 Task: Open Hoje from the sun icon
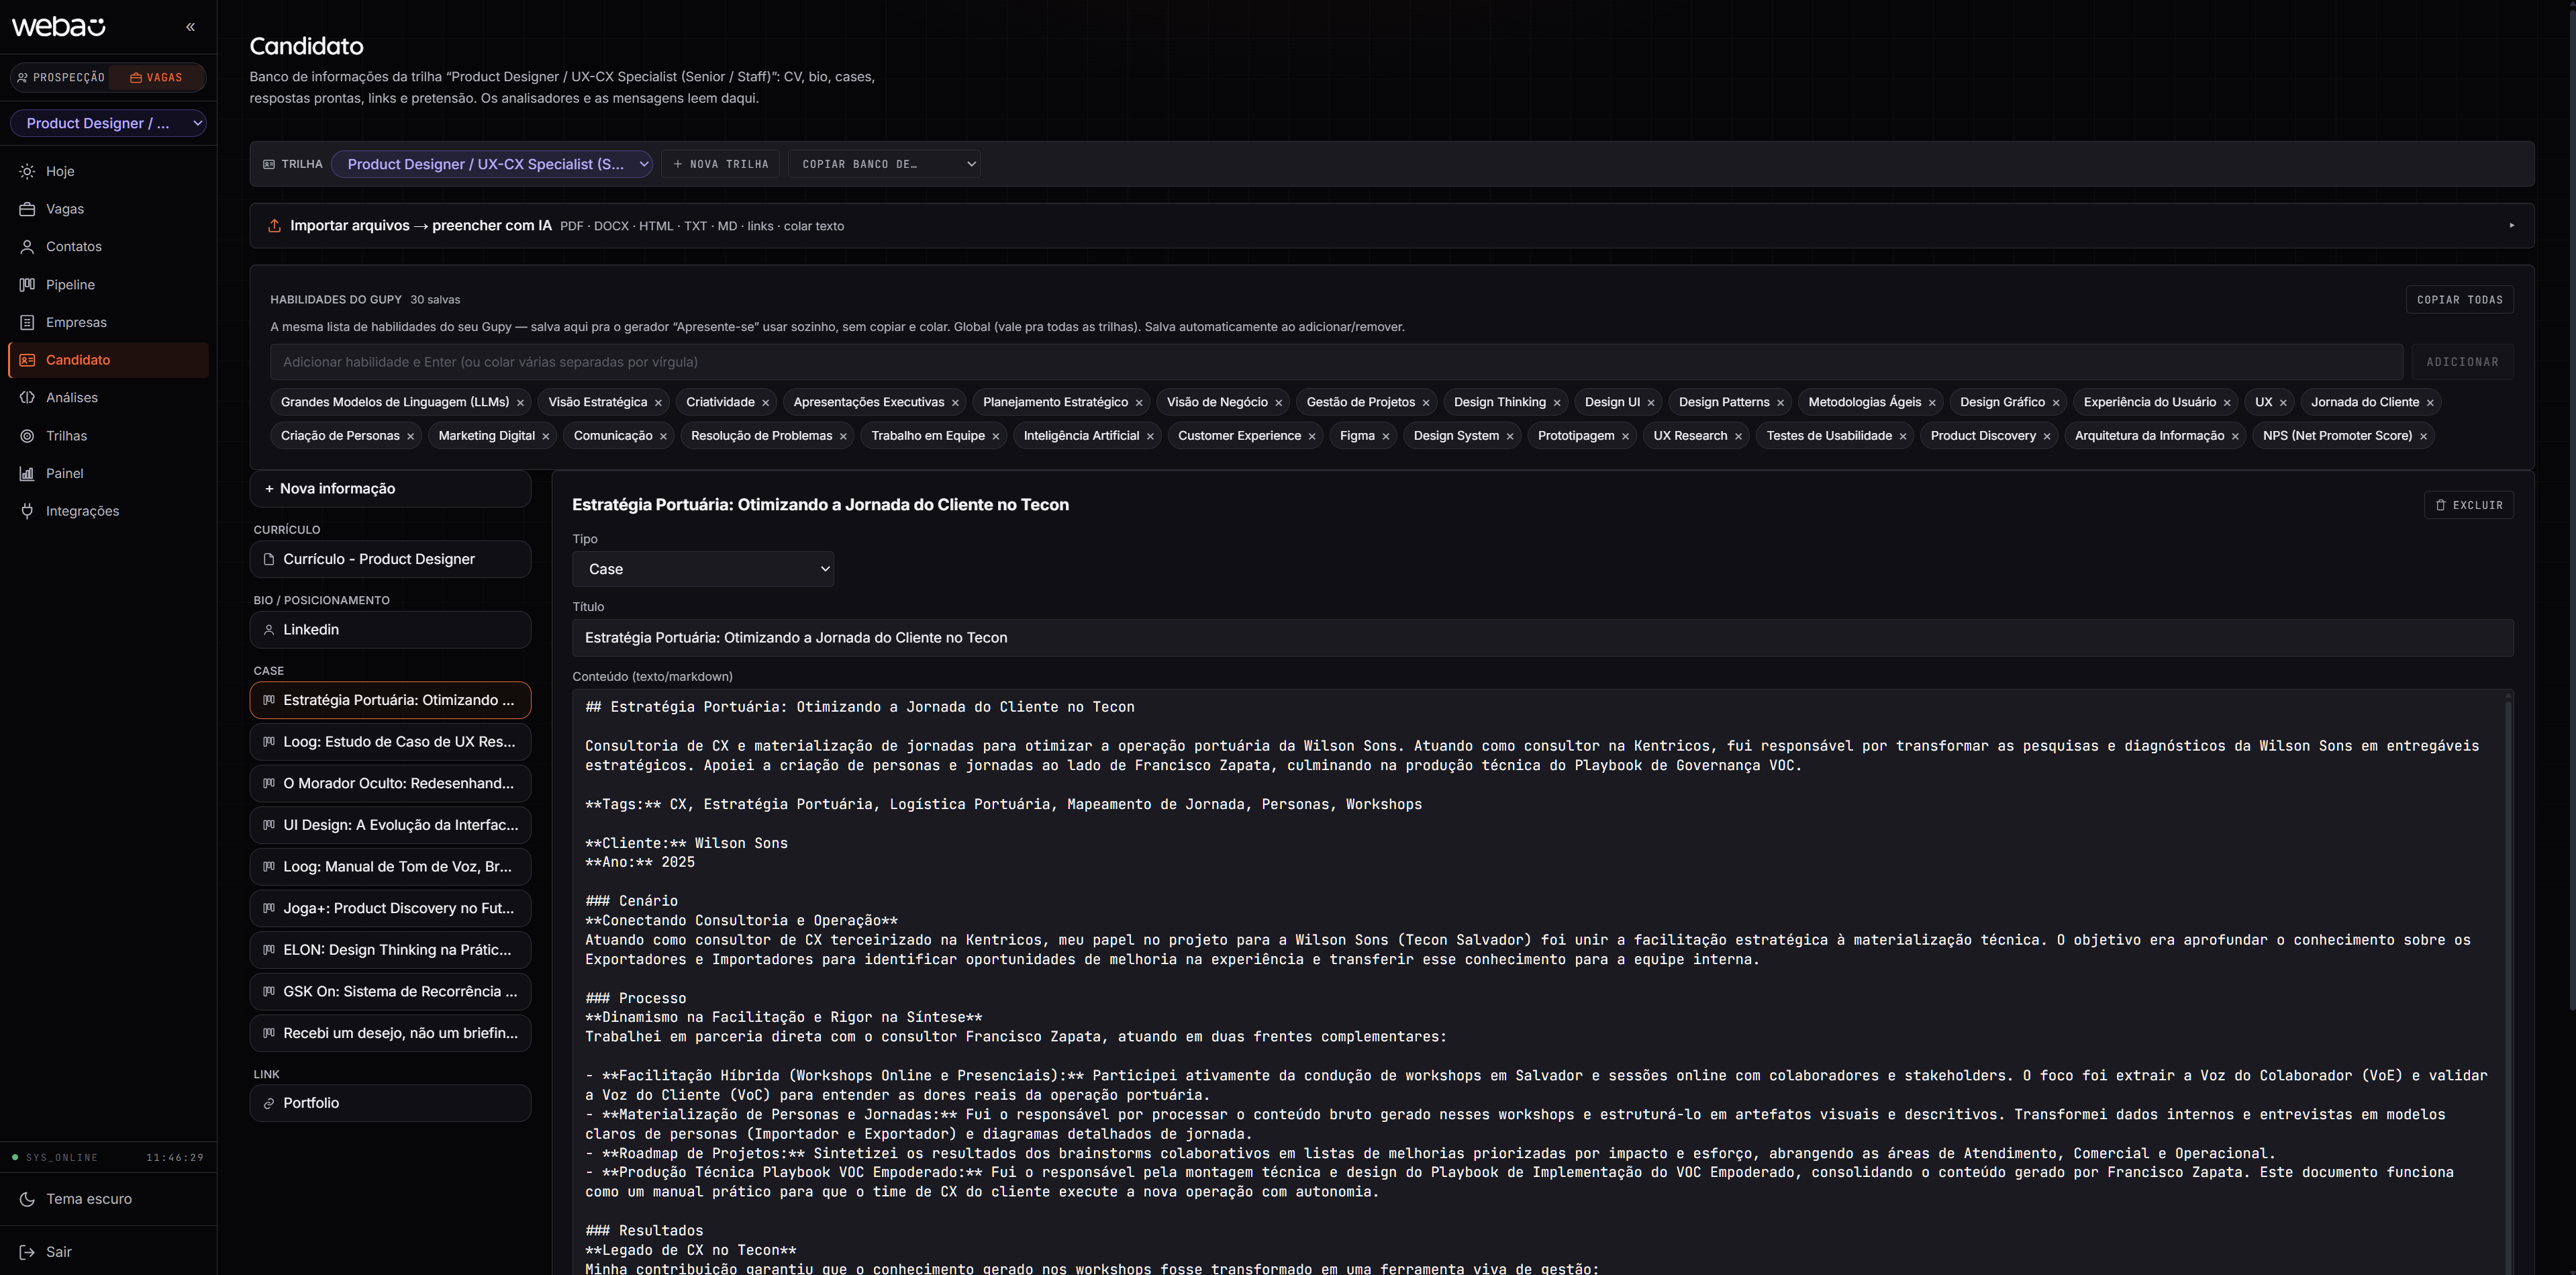[x=27, y=171]
